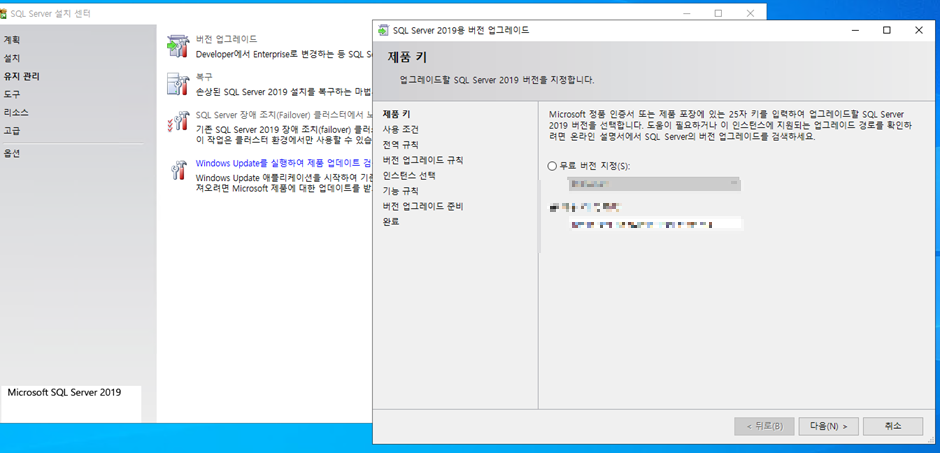Viewport: 940px width, 453px height.
Task: Open the 고급 page in 설치 센터
Action: [x=12, y=130]
